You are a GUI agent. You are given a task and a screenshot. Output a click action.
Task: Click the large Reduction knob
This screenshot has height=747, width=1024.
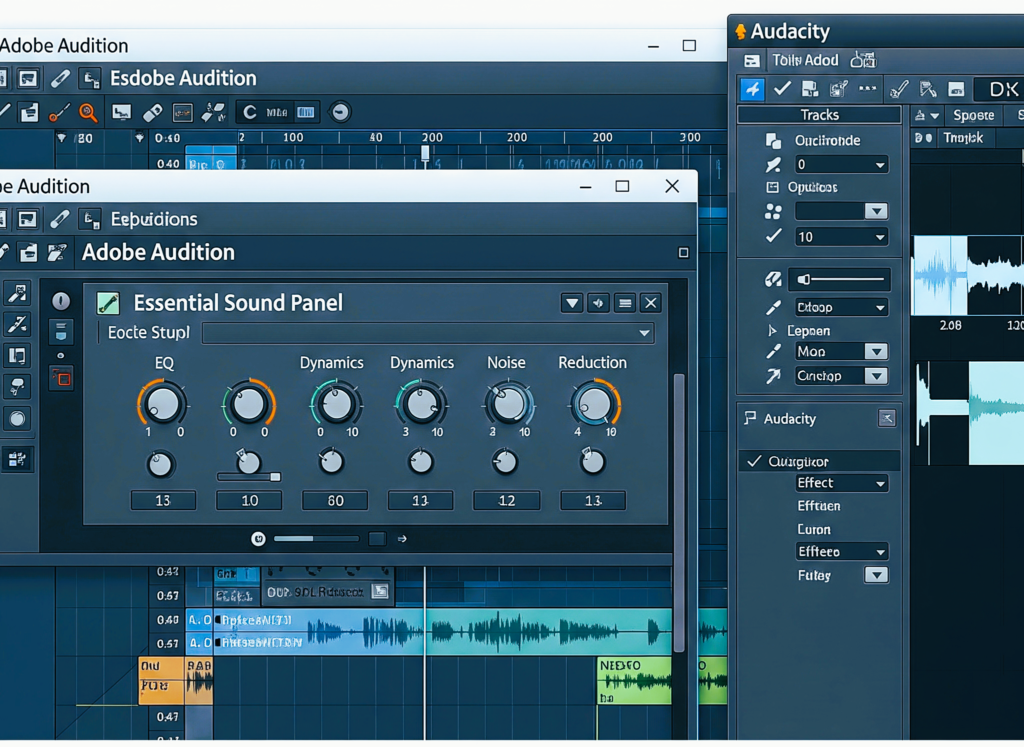(x=594, y=404)
